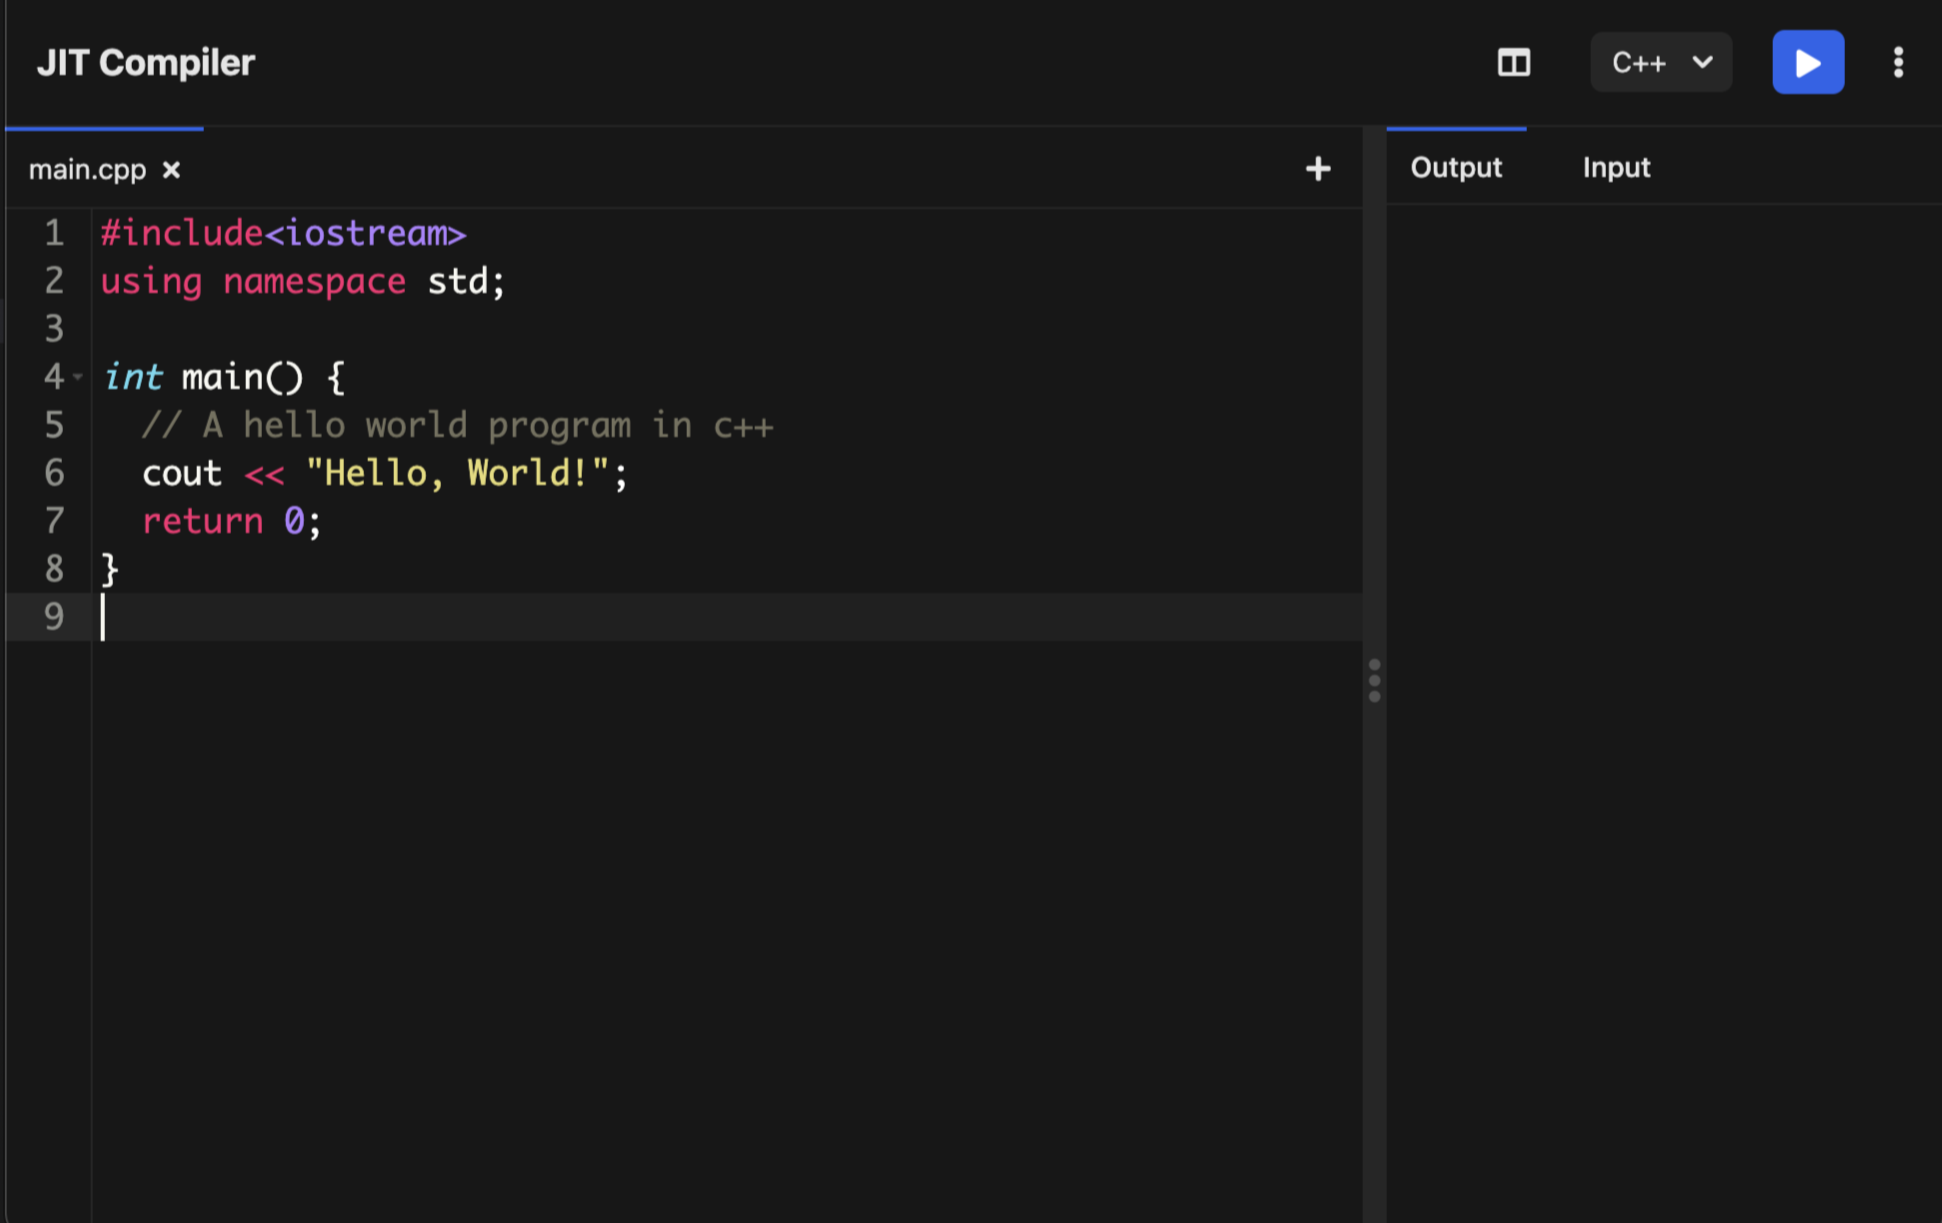Close the main.cpp file tab
This screenshot has width=1942, height=1223.
tap(171, 170)
